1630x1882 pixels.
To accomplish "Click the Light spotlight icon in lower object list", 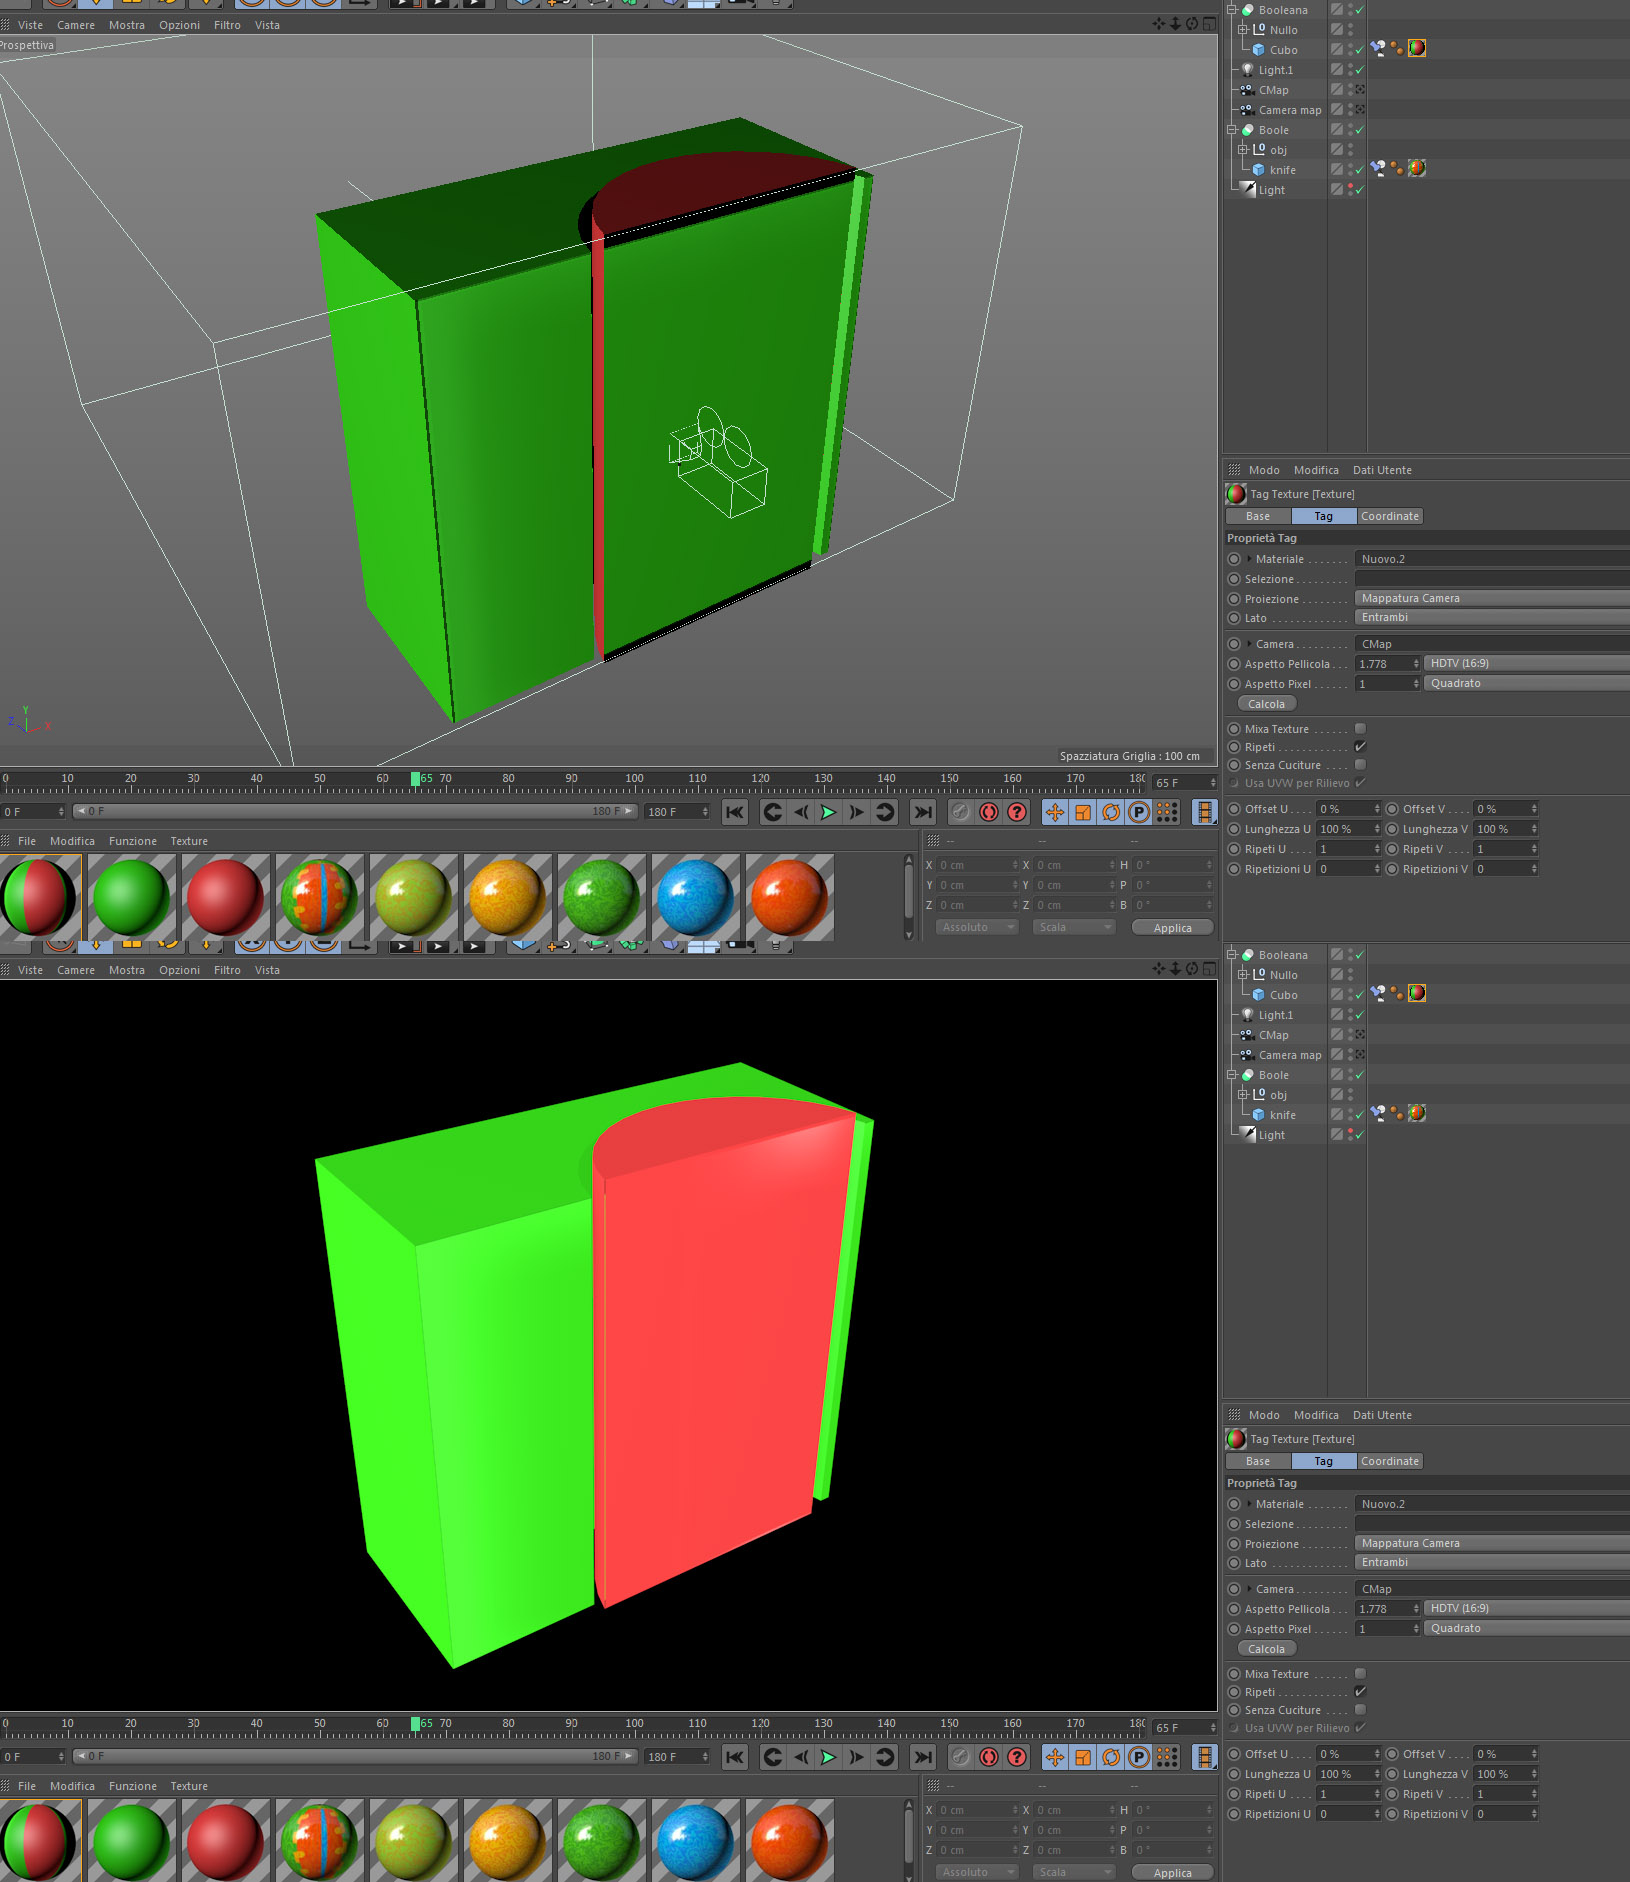I will click(x=1248, y=1134).
